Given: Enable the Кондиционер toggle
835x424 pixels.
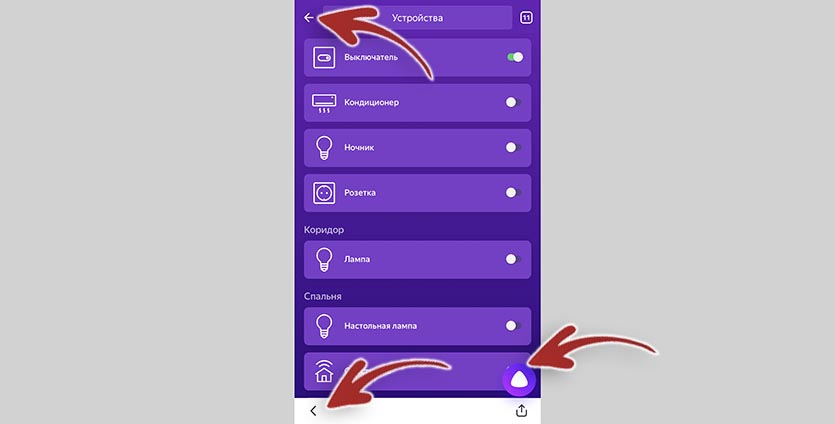Looking at the screenshot, I should pyautogui.click(x=513, y=102).
